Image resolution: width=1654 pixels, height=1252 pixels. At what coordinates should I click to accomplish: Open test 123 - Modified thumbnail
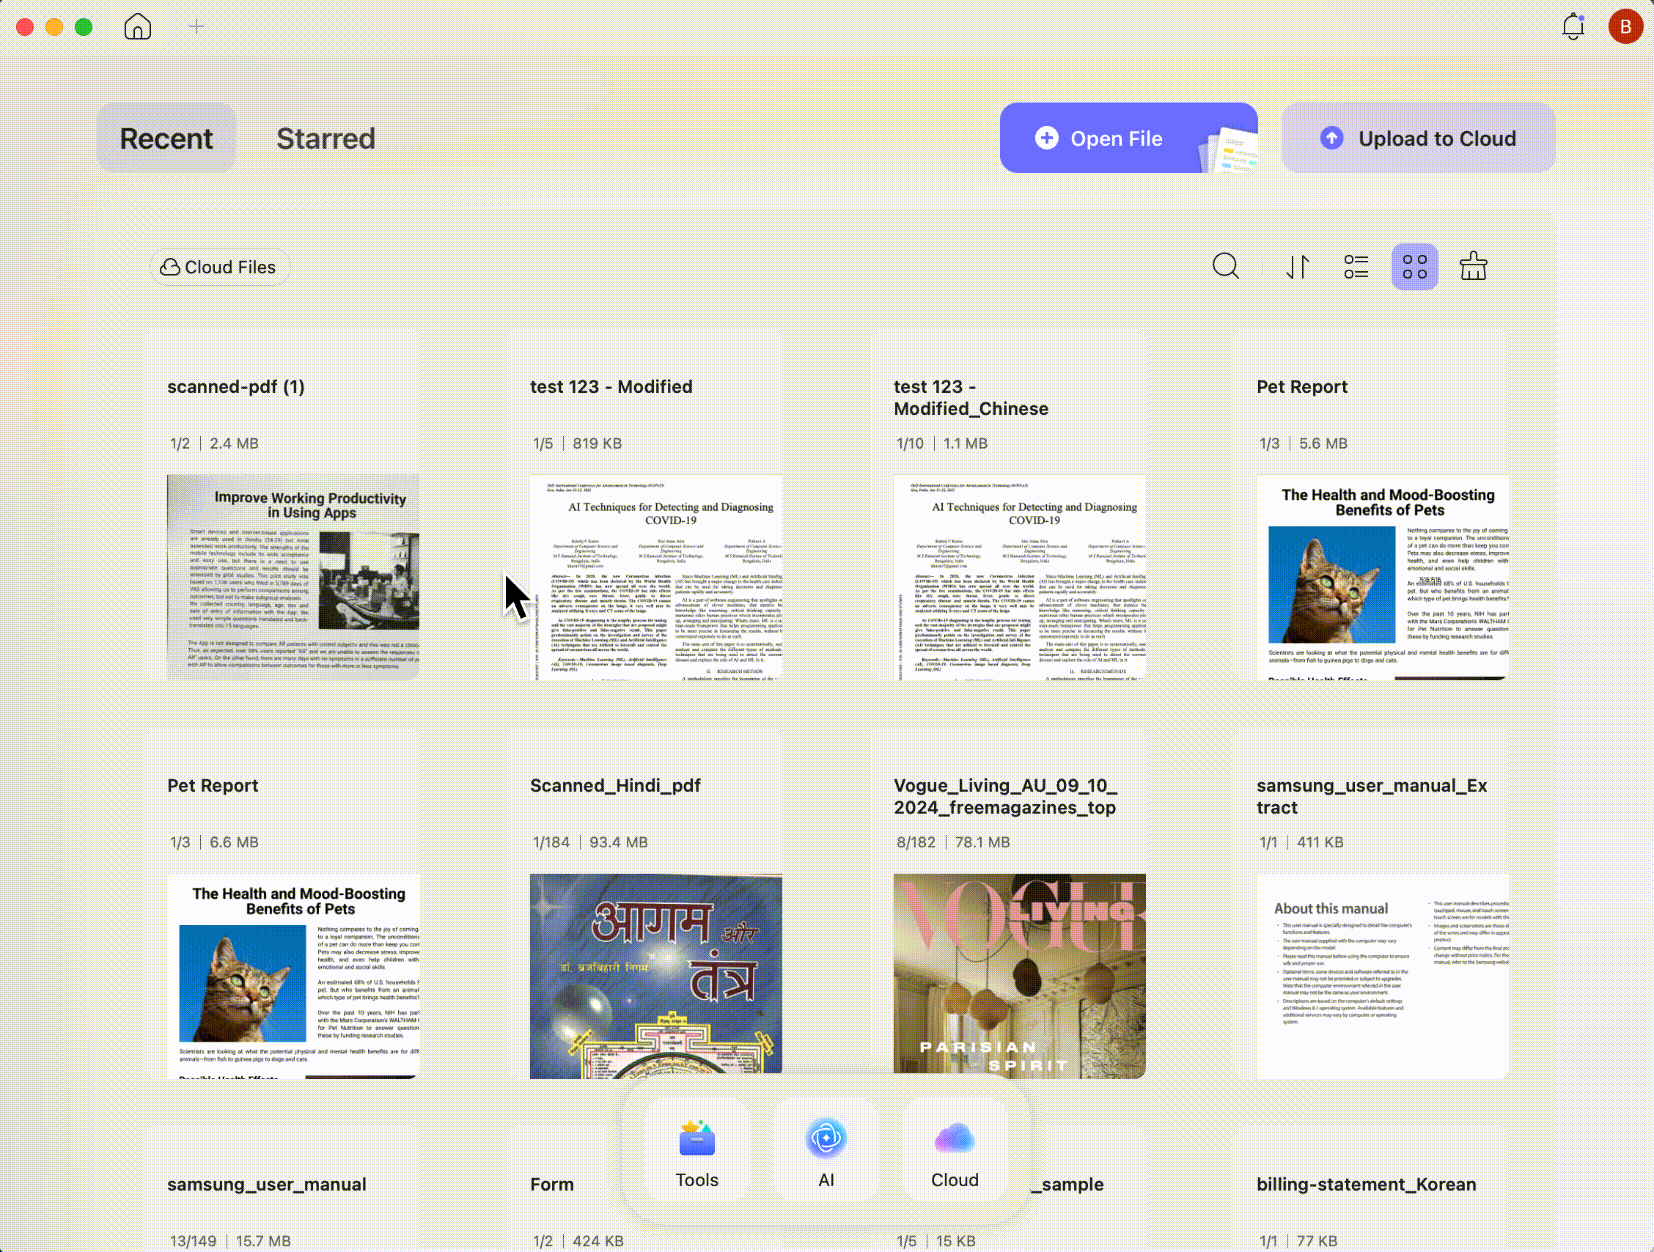pyautogui.click(x=656, y=577)
